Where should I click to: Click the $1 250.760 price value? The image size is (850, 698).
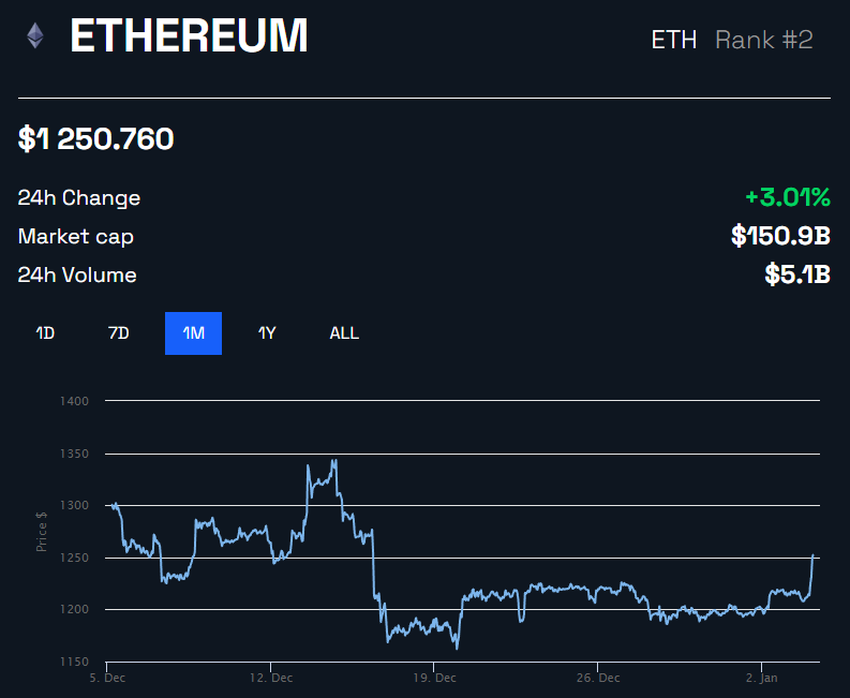click(96, 139)
